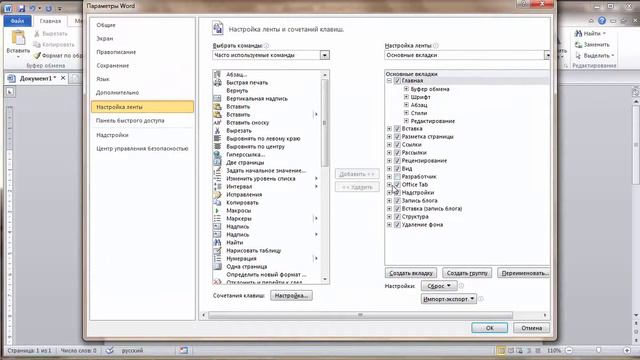
Task: Confirm with the ОК button
Action: point(490,328)
